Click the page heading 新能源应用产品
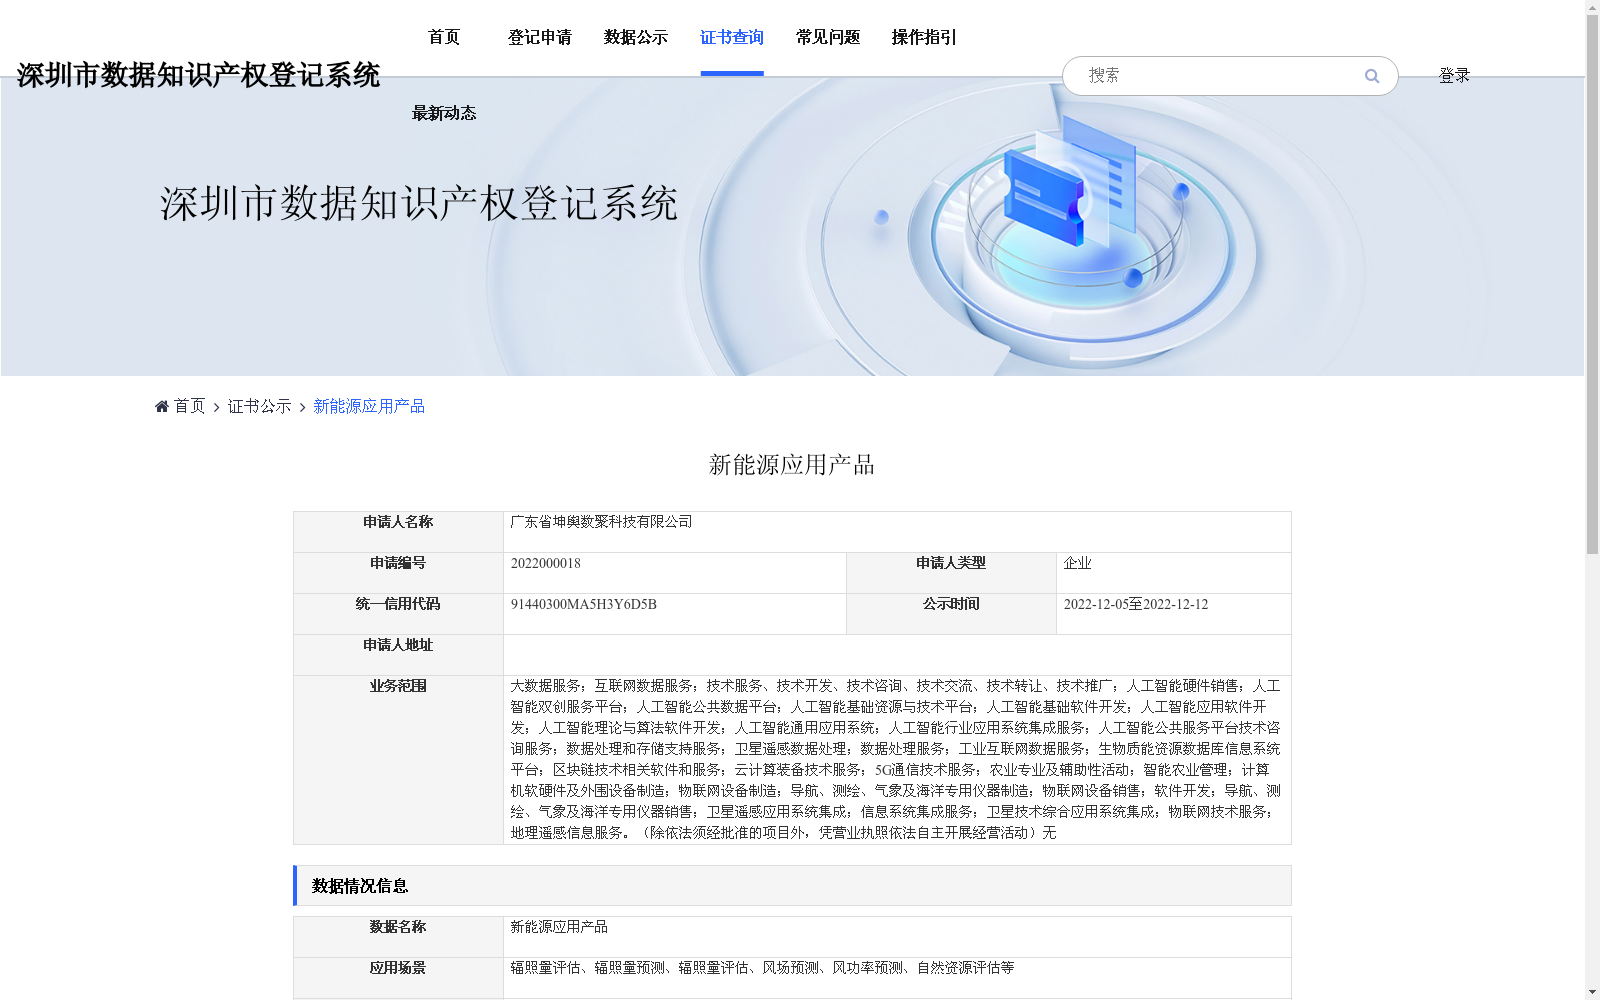This screenshot has width=1600, height=1000. coord(792,465)
